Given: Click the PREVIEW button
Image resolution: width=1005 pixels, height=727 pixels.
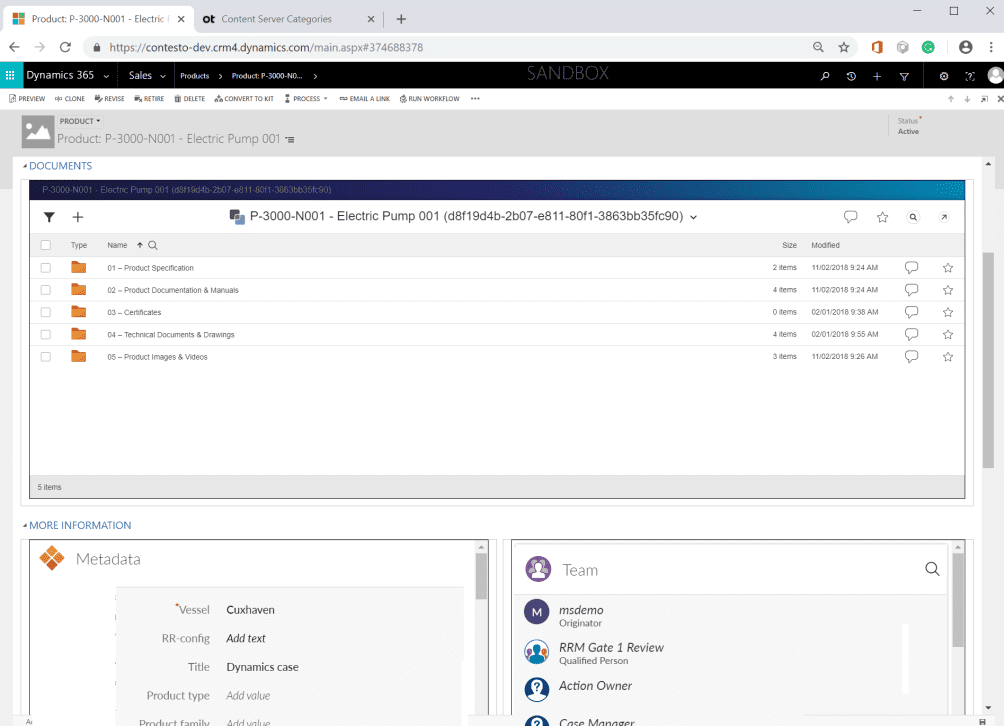Looking at the screenshot, I should point(27,98).
